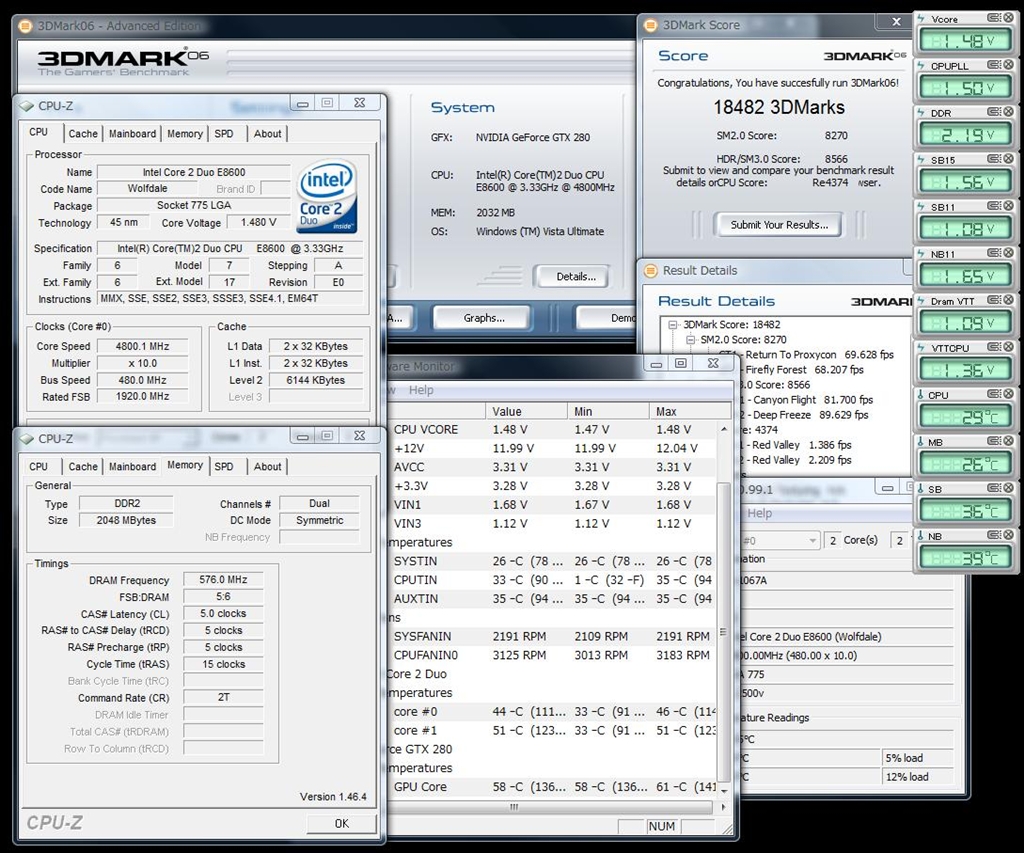Image resolution: width=1024 pixels, height=853 pixels.
Task: Click Hardware Monitor vertical scrollbar down arrow
Action: (724, 791)
